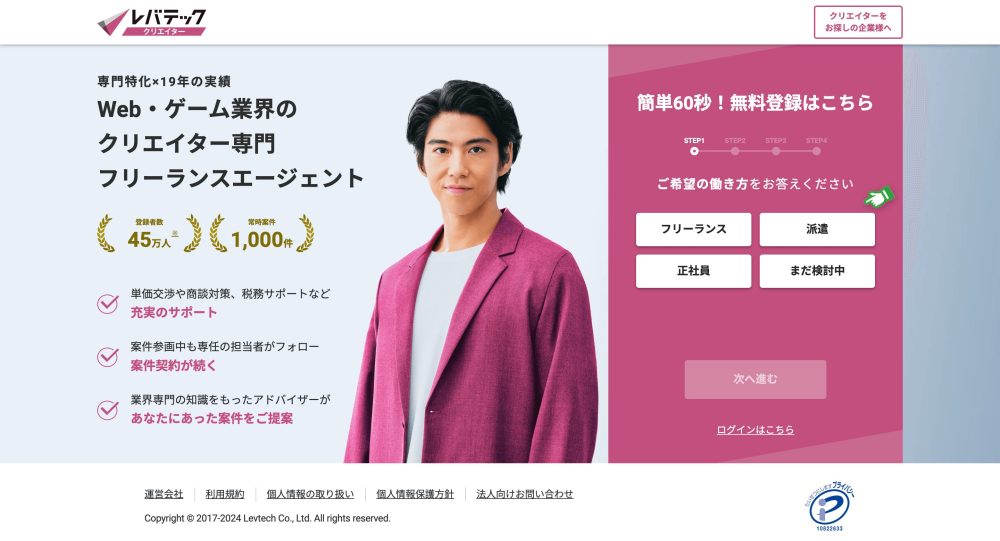Select the 派遣 work style option
This screenshot has height=541, width=1000.
(x=817, y=229)
